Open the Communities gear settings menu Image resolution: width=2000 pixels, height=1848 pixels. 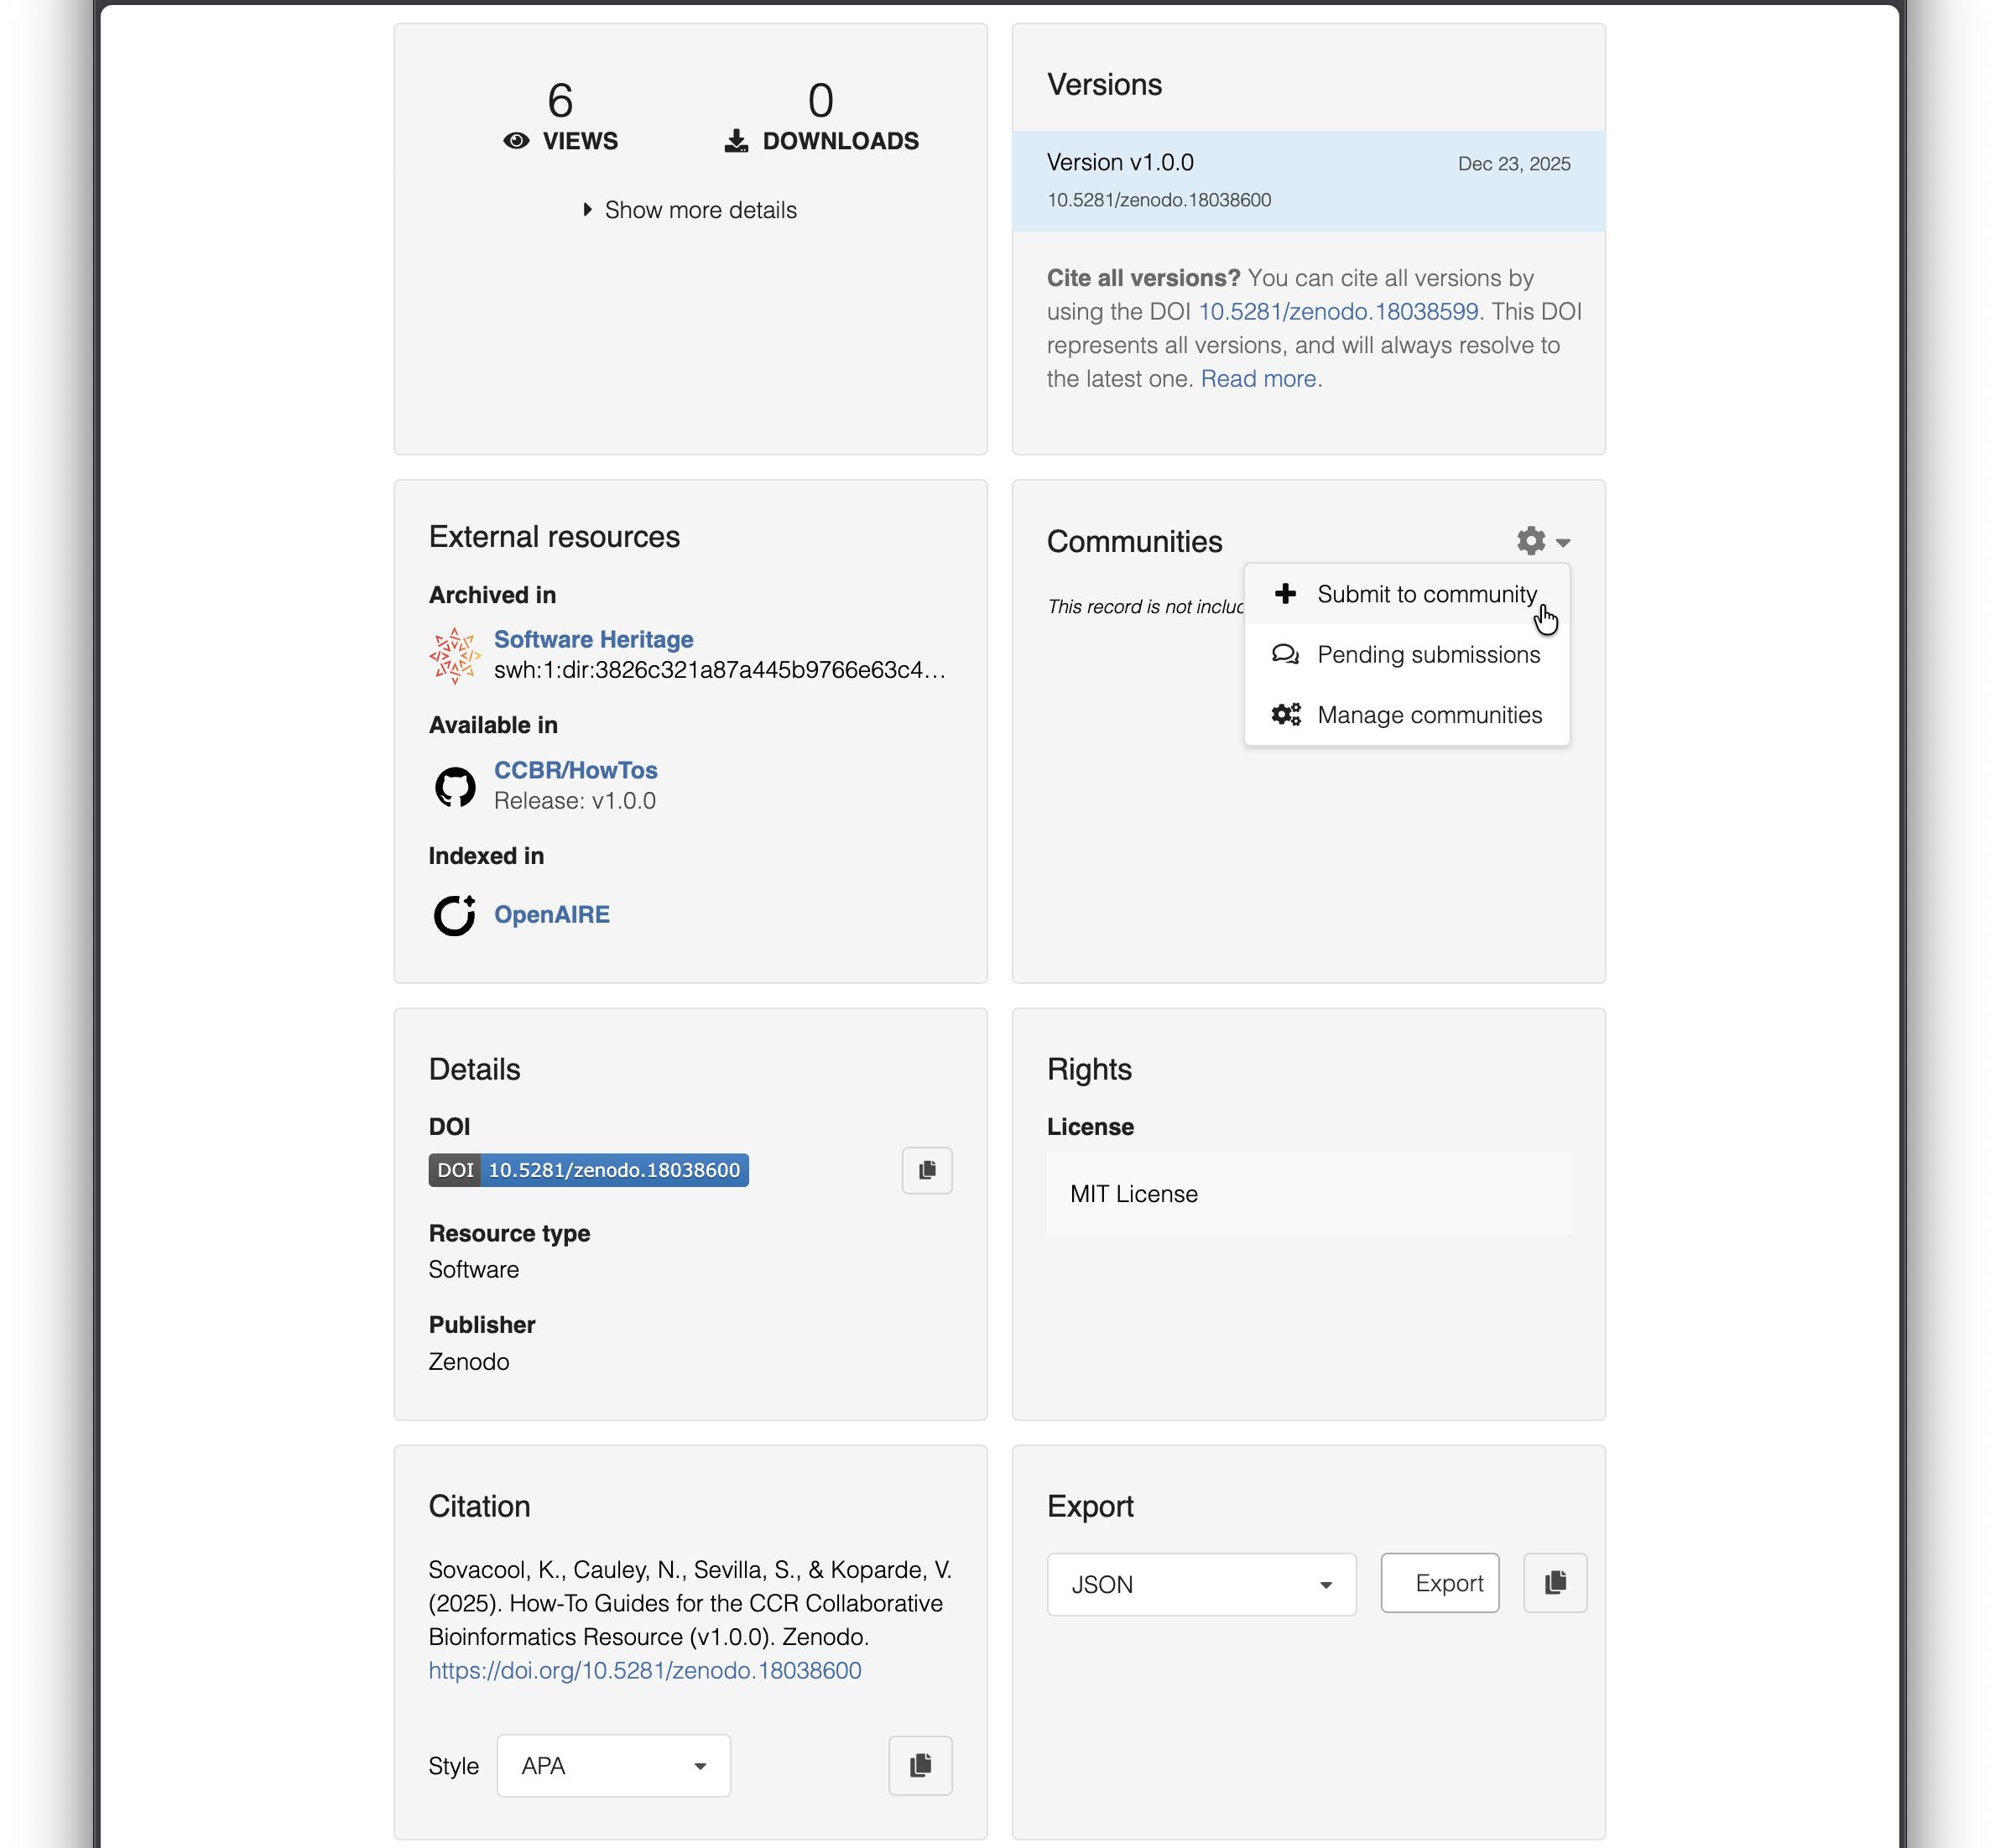(x=1542, y=541)
